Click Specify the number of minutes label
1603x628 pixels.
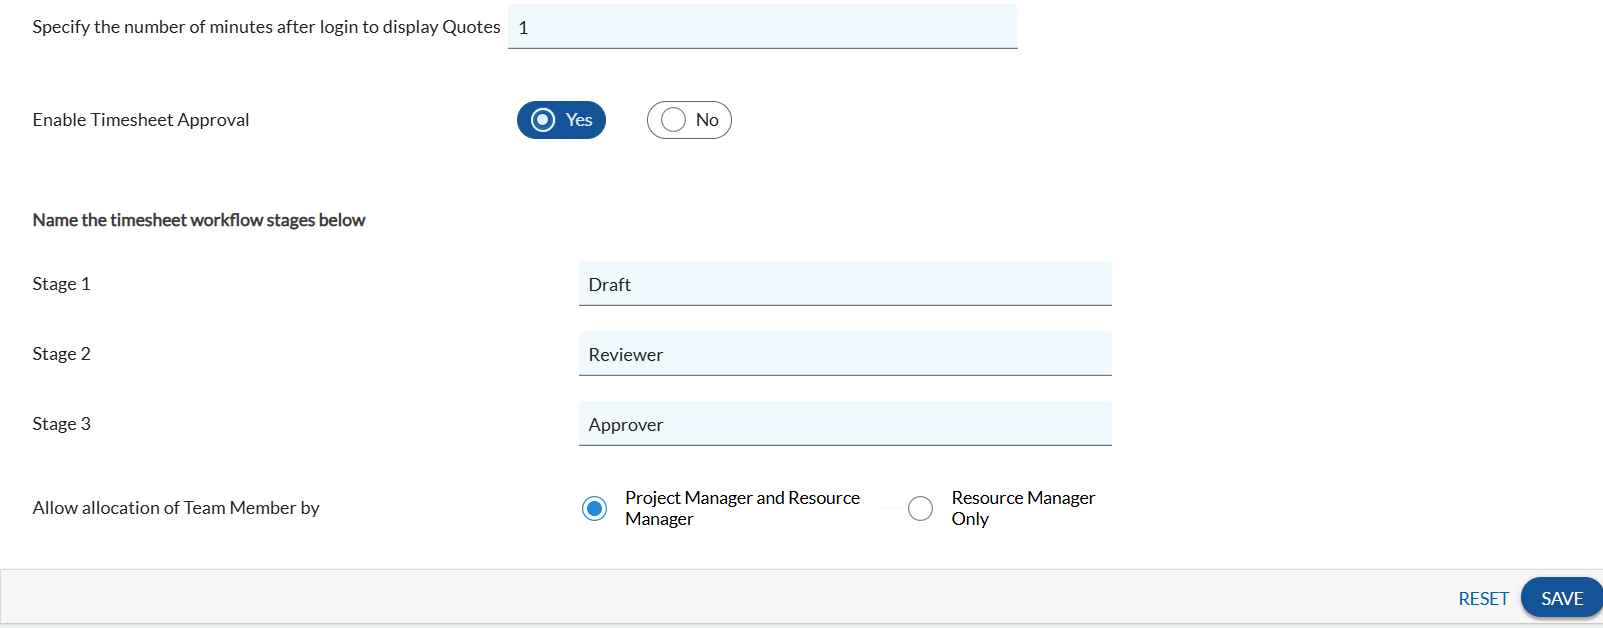tap(266, 27)
